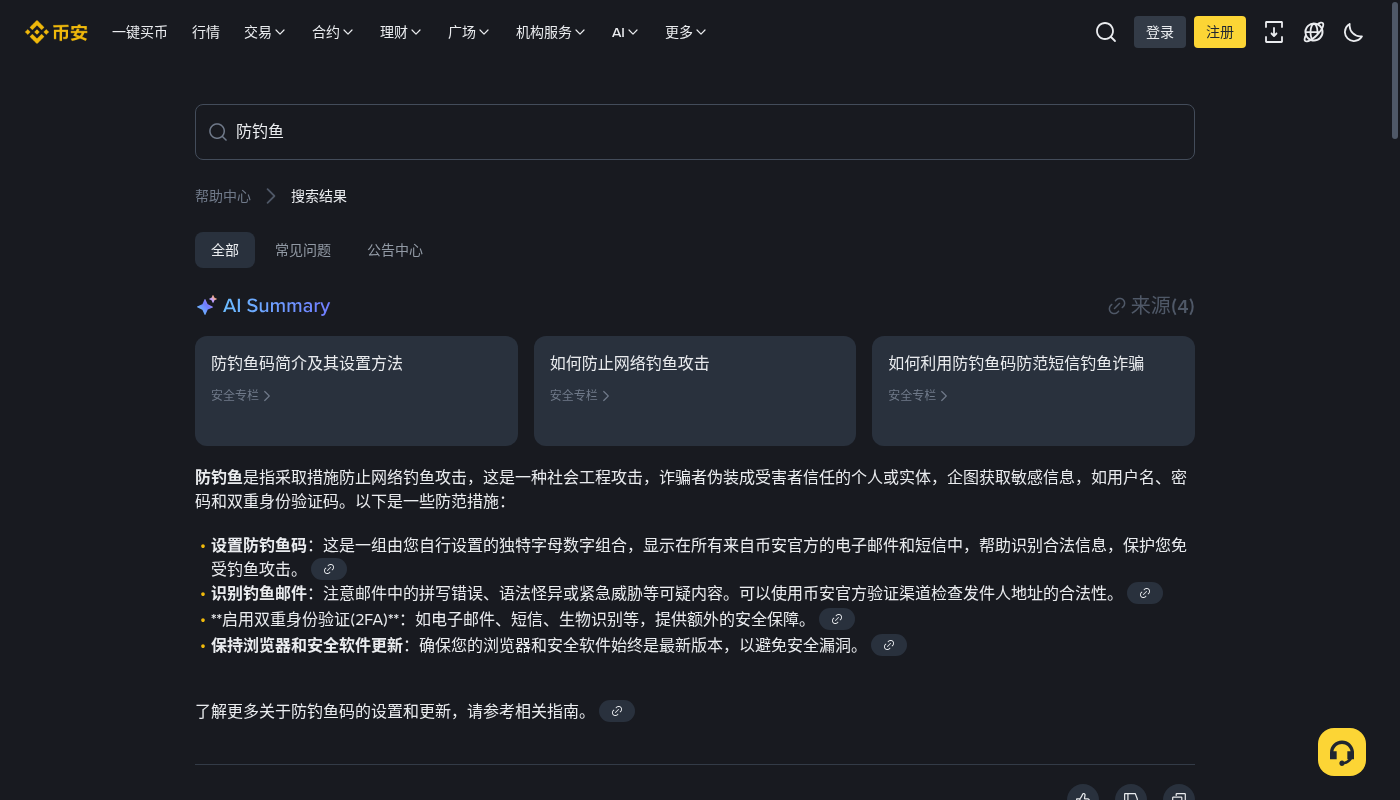
Task: Expand the AI dropdown in the navigation bar
Action: [626, 32]
